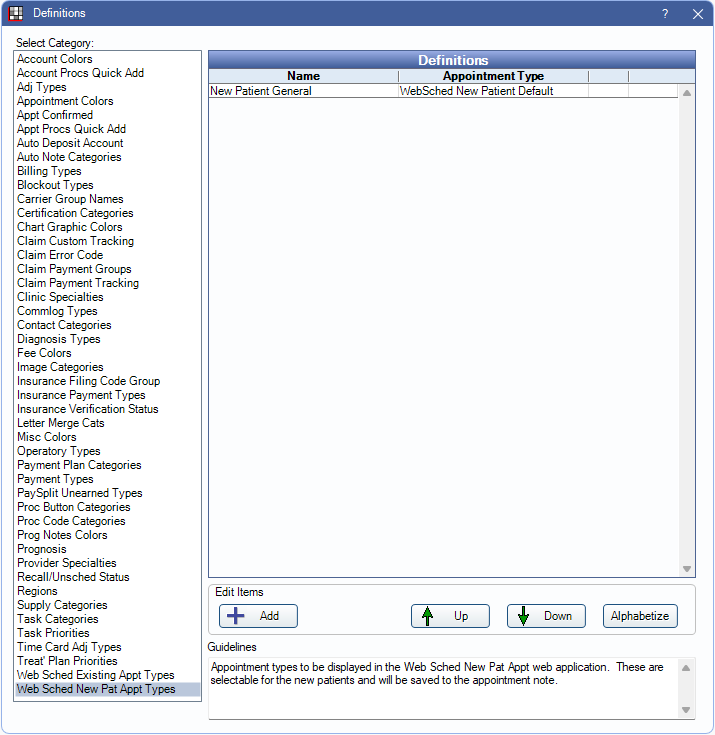This screenshot has width=715, height=735.
Task: Click the Add button with plus icon
Action: click(258, 616)
